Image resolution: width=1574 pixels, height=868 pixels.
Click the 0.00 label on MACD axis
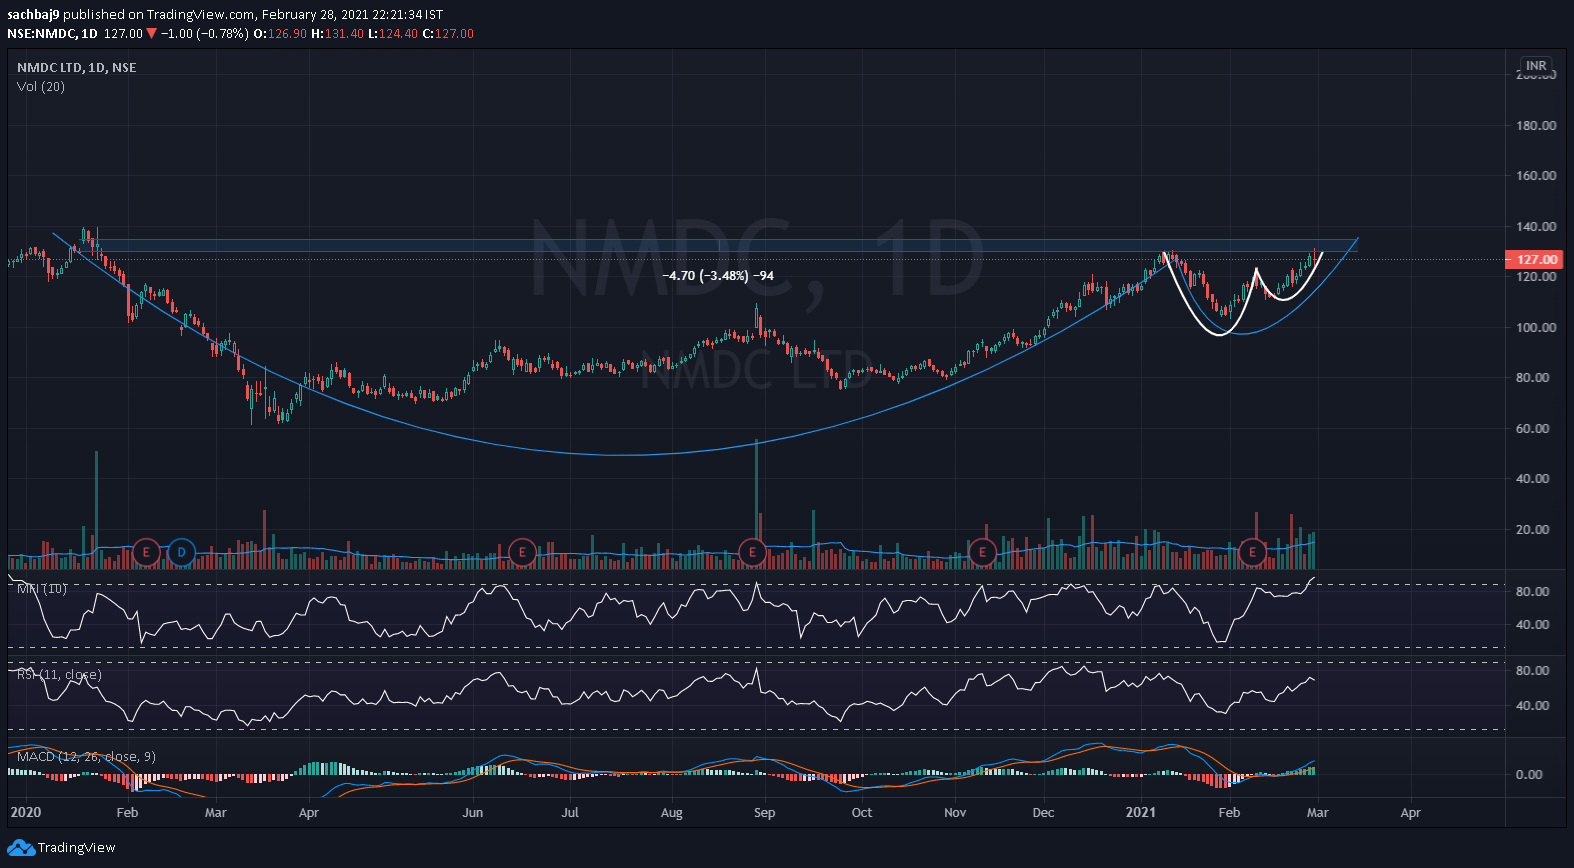1529,774
